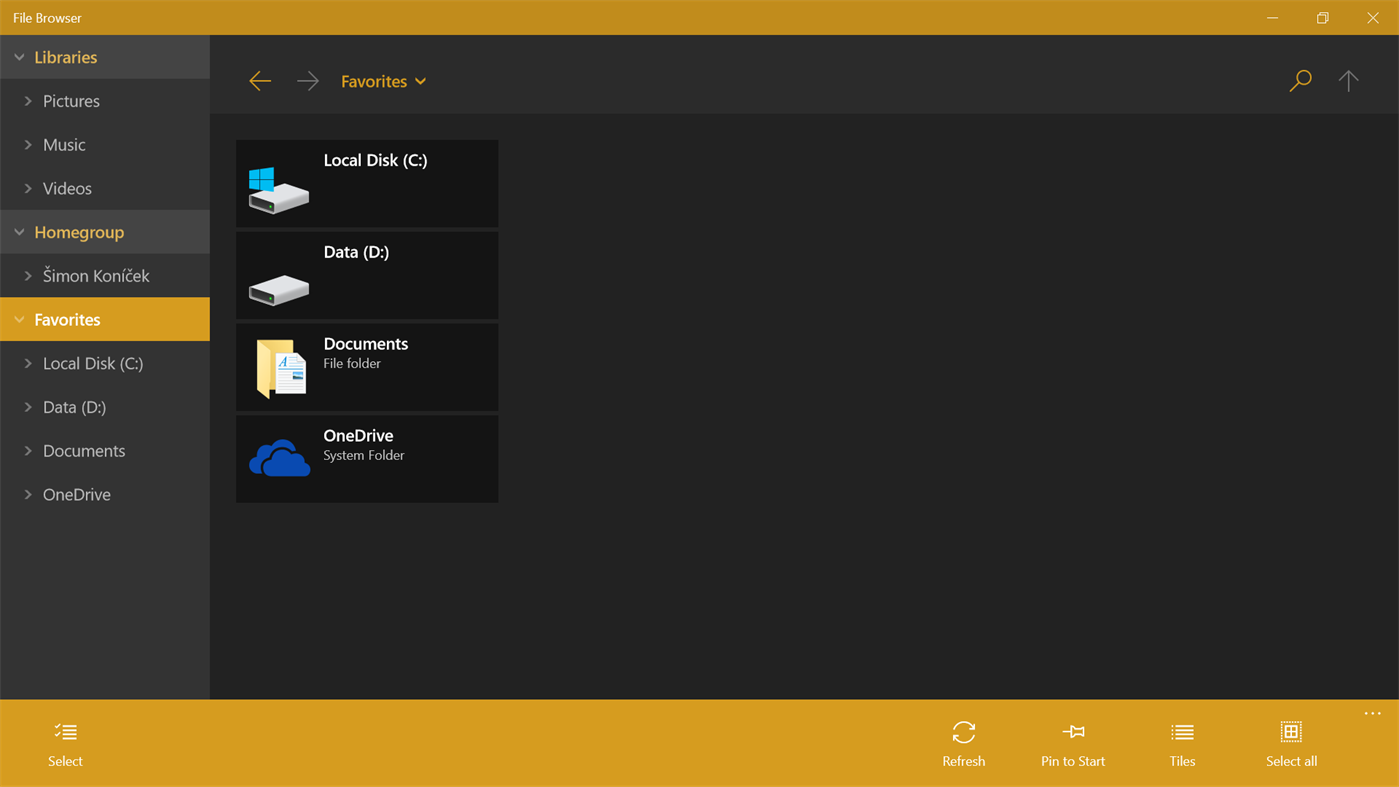Collapse the Homegroup section

18,231
